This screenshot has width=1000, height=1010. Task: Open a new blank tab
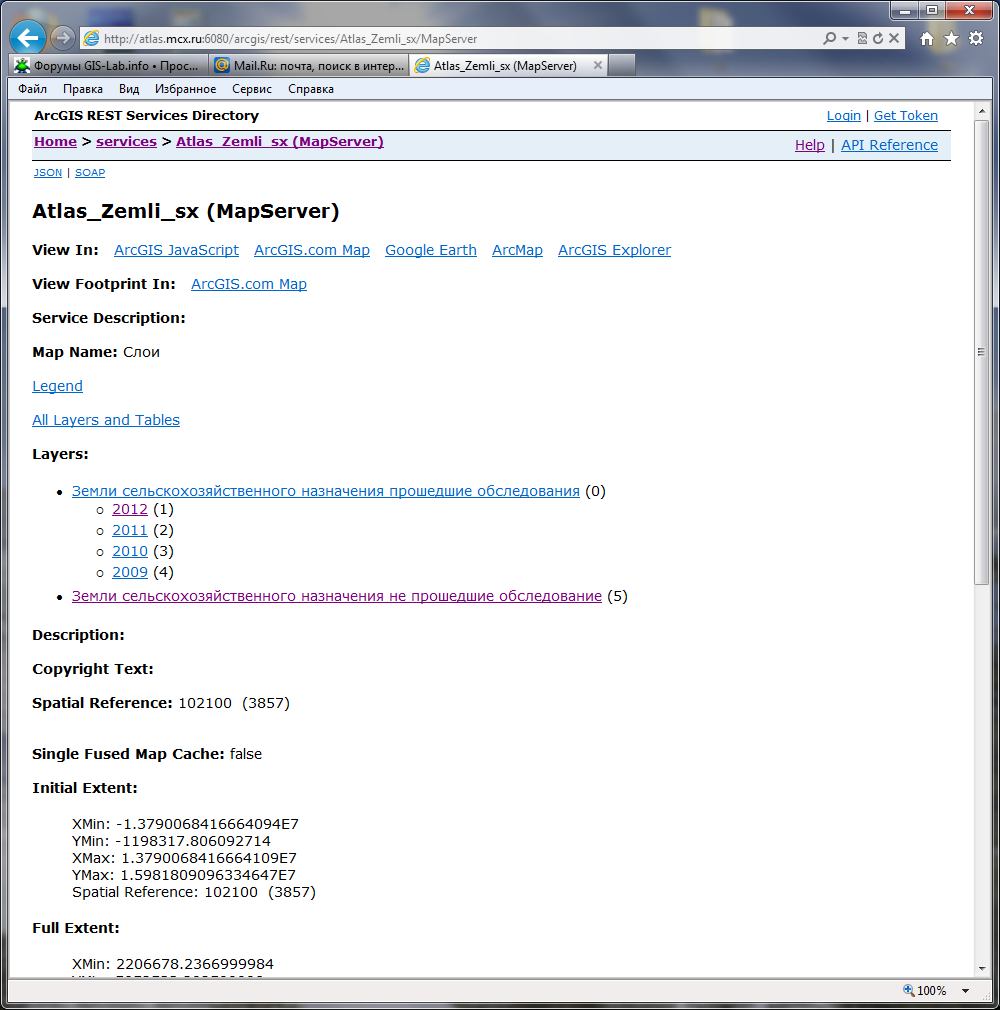click(x=622, y=66)
